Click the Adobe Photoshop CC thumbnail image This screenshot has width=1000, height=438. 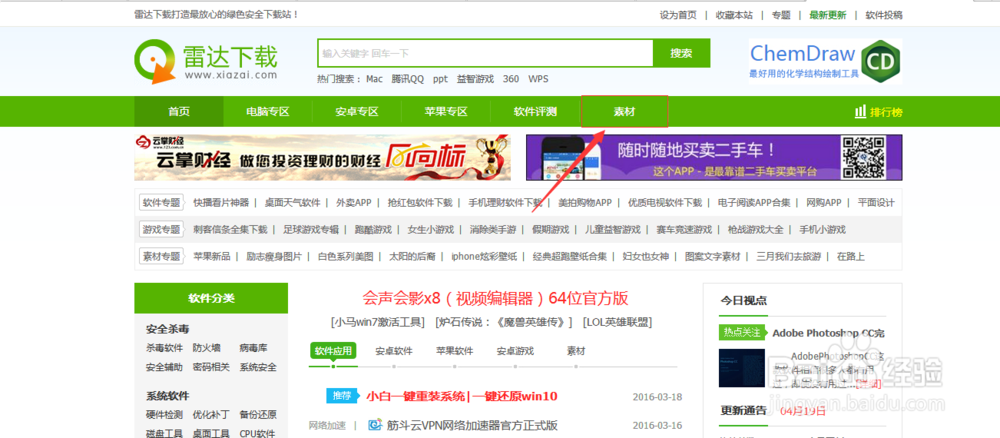pos(741,367)
